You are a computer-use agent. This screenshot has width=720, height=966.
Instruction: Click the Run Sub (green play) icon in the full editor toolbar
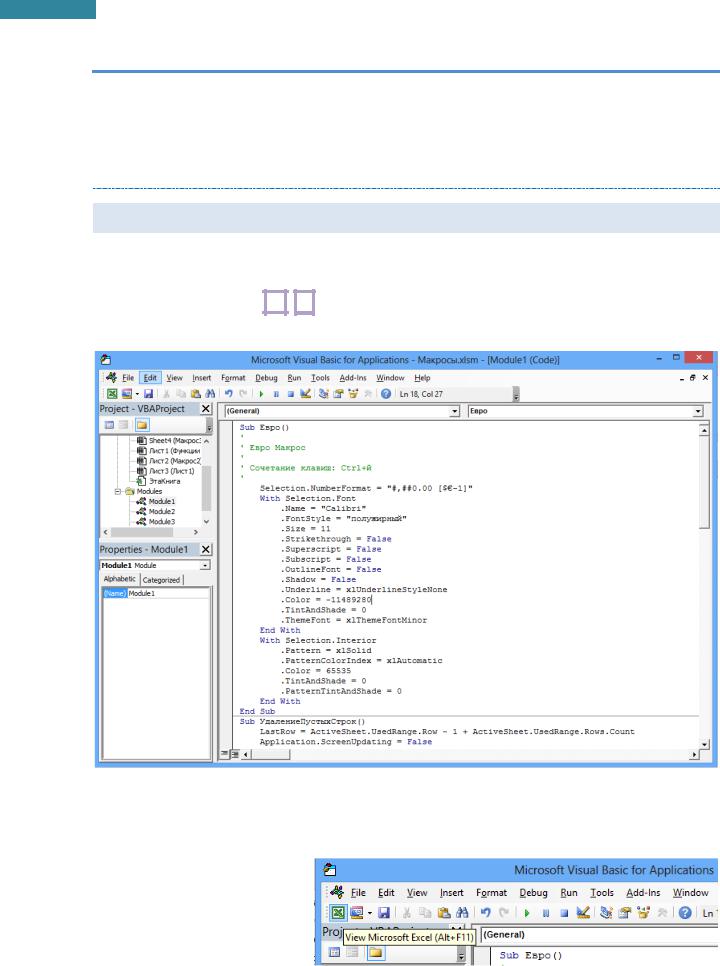261,395
